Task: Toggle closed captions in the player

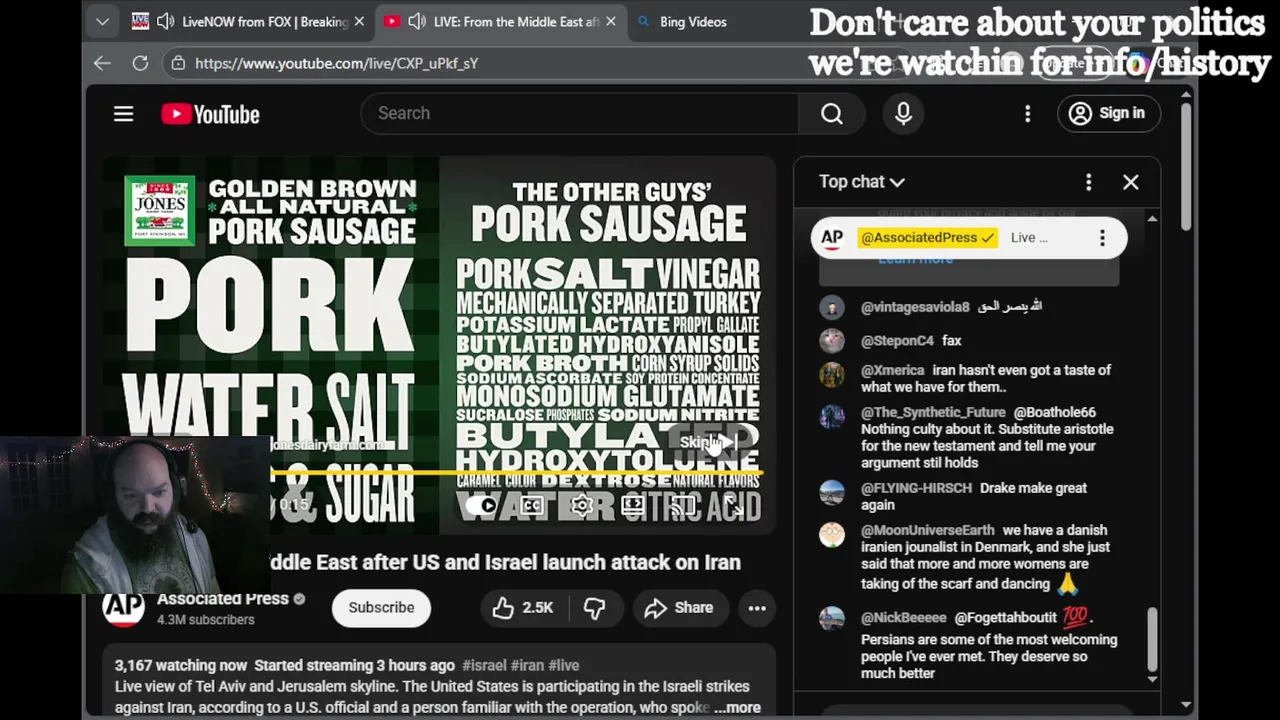Action: click(532, 505)
